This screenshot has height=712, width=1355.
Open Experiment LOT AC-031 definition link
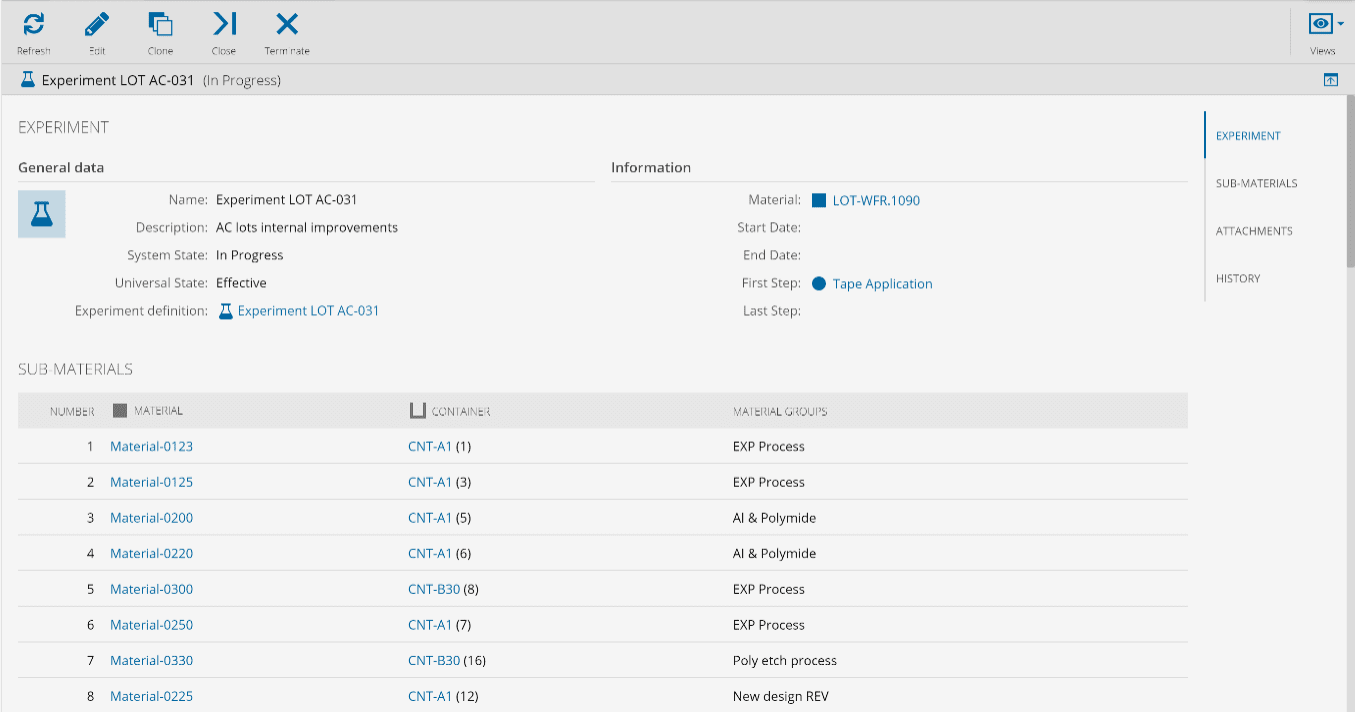(x=308, y=311)
